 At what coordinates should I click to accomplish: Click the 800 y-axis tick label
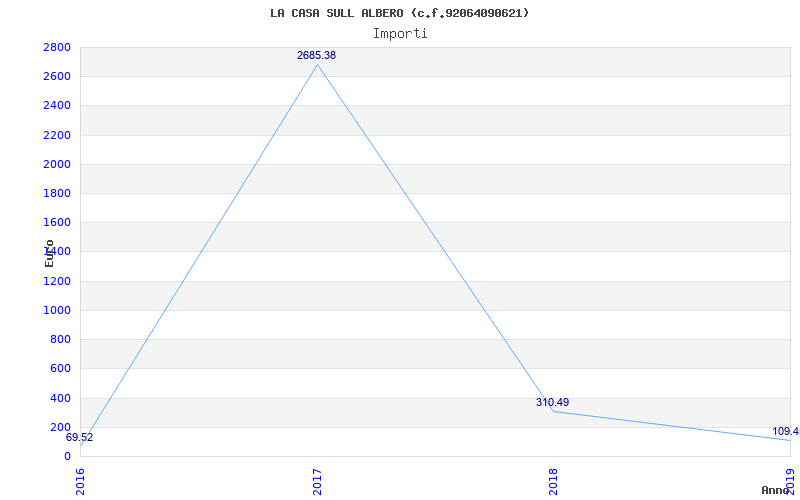pyautogui.click(x=60, y=339)
